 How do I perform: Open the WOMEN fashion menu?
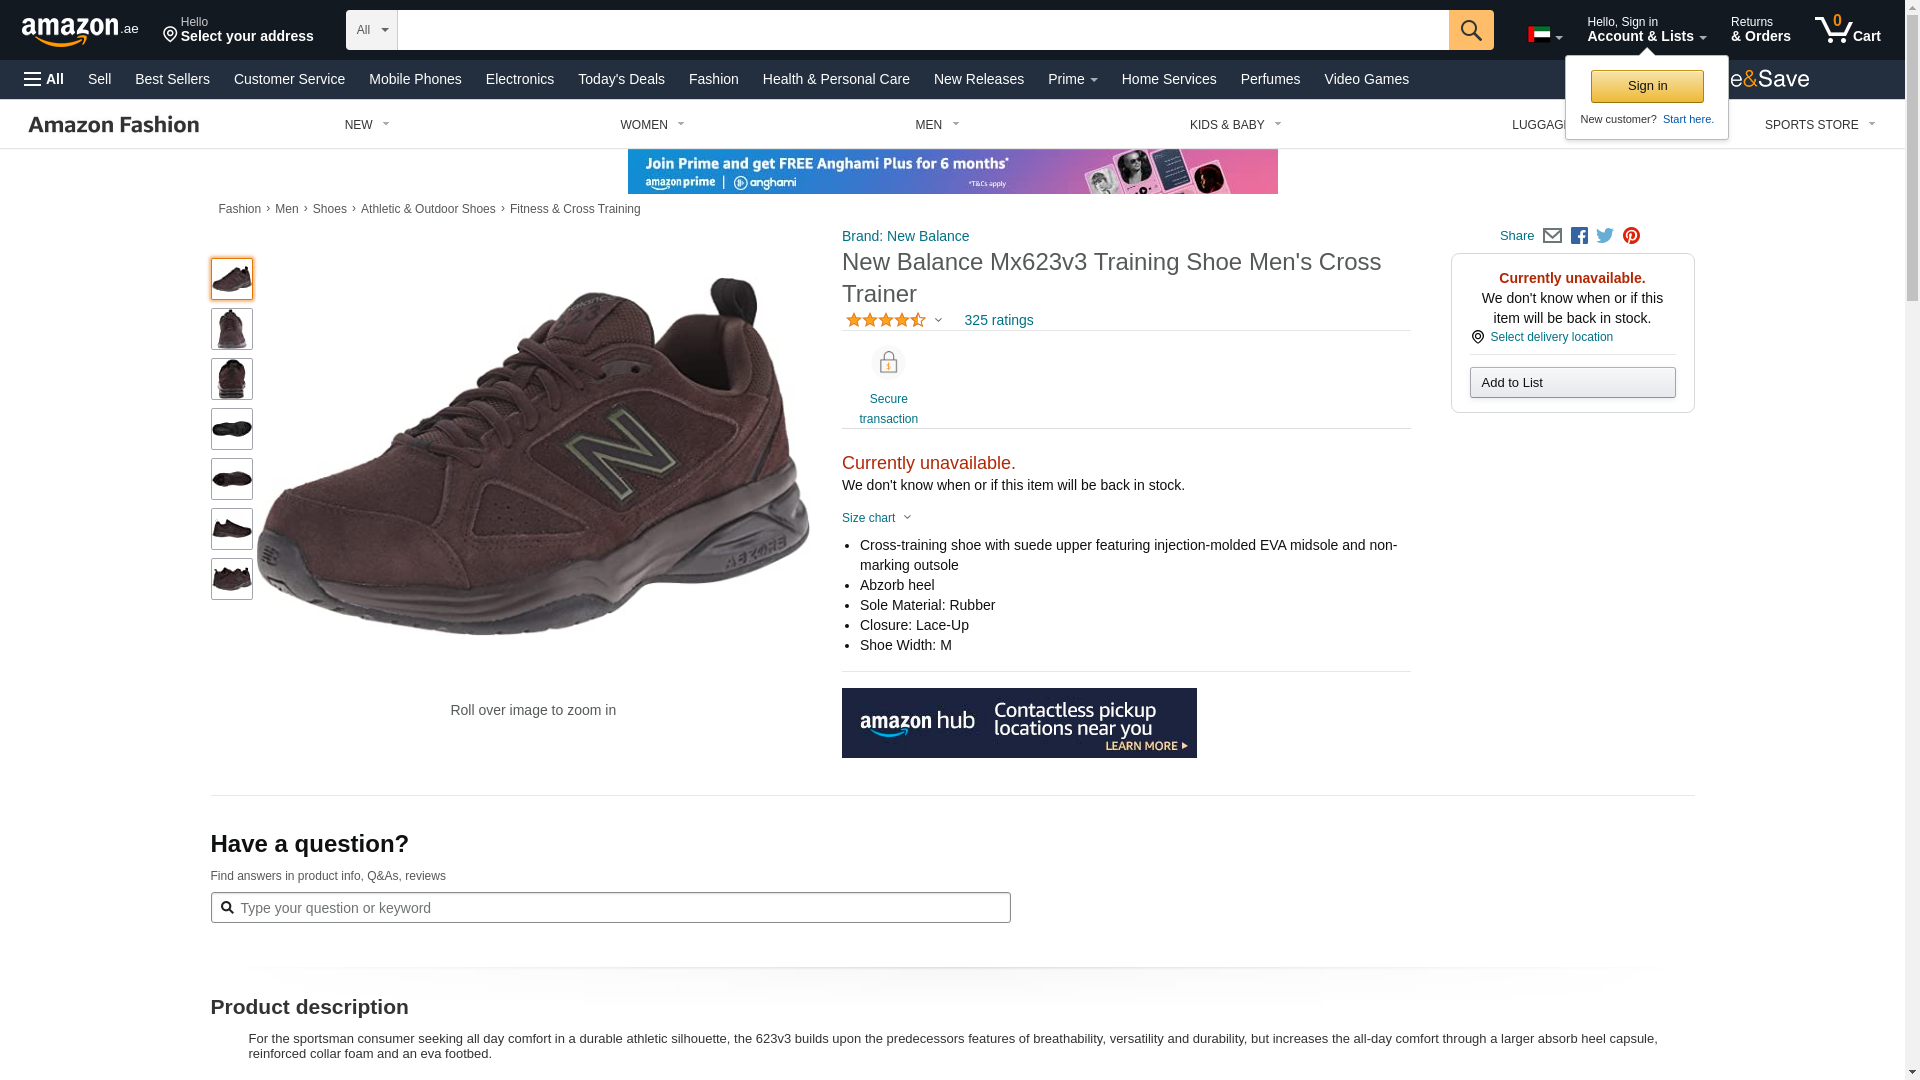point(652,125)
